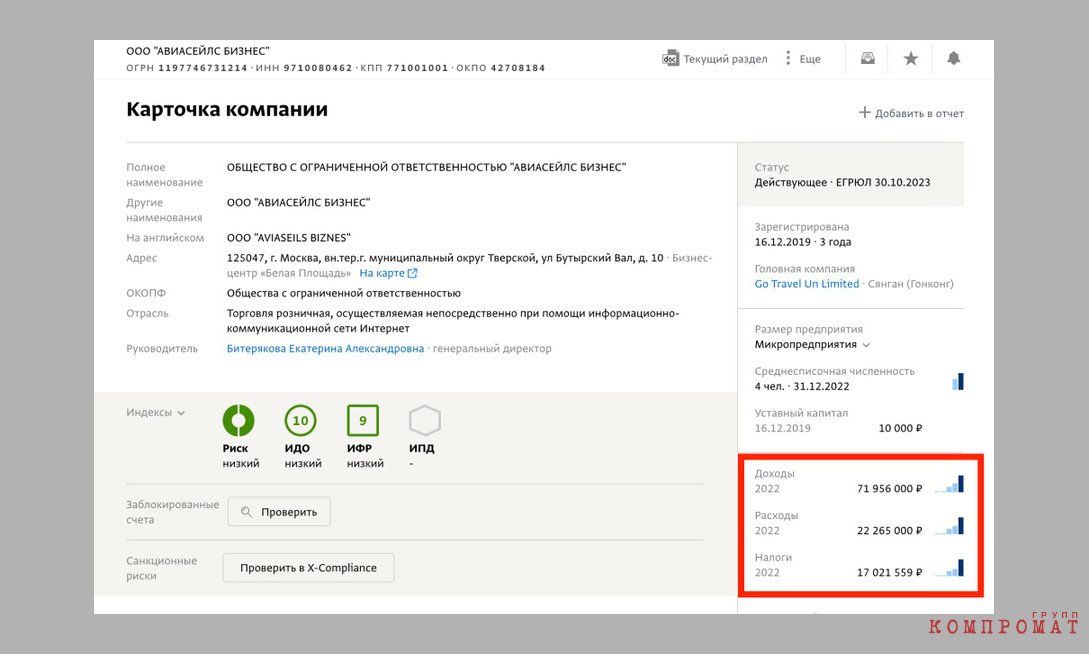Click the expenses value 22 265 000 ₽
This screenshot has width=1089, height=654.
890,530
